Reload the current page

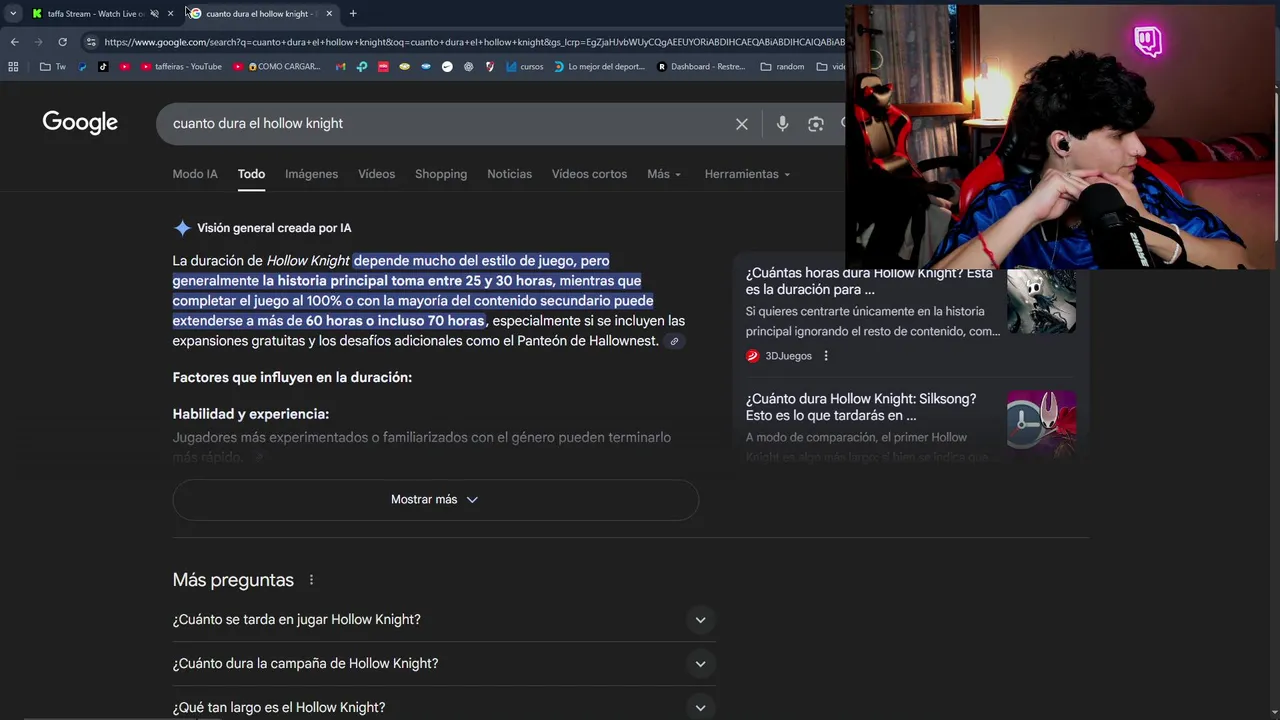(62, 42)
